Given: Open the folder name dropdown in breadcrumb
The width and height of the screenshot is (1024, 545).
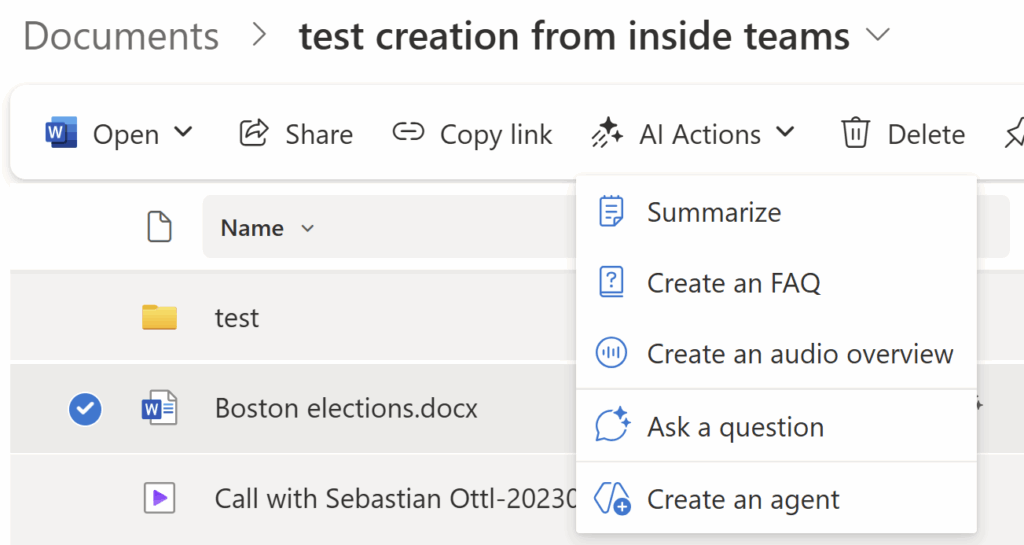Looking at the screenshot, I should 878,36.
